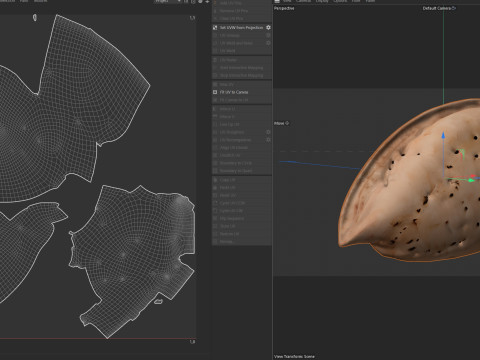Choose the Copy UV command
The image size is (480, 360).
228,180
